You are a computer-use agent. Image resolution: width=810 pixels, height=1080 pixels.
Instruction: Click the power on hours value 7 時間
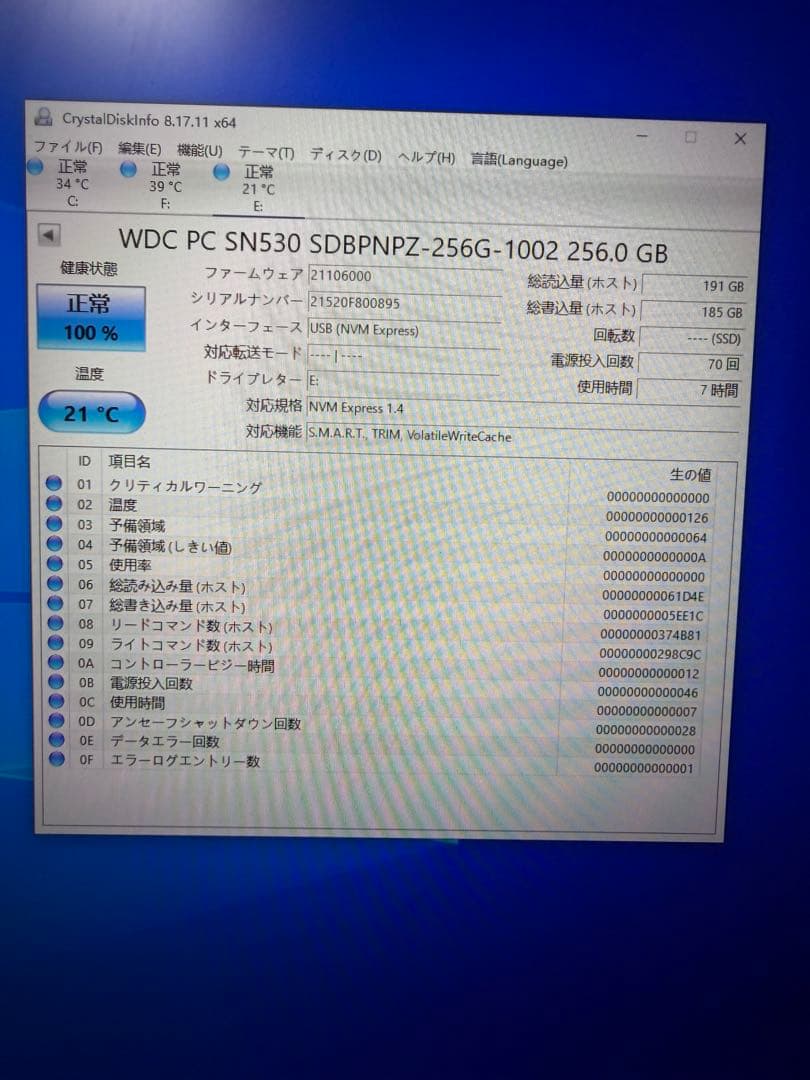click(689, 390)
